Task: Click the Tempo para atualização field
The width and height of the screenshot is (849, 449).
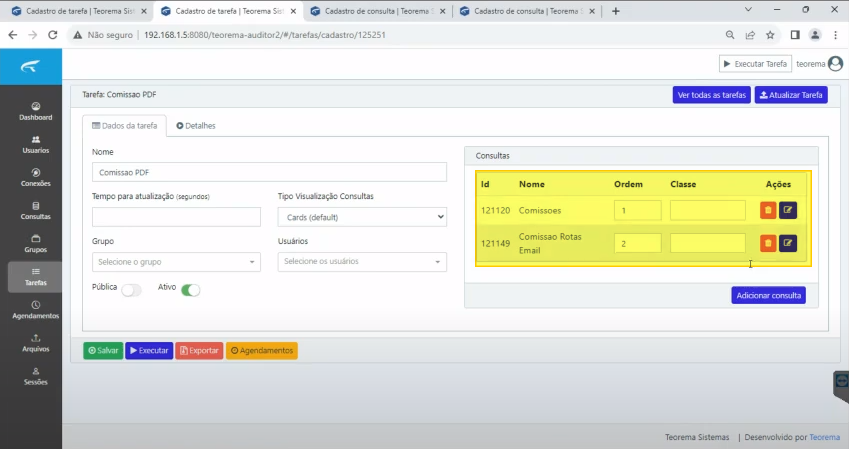Action: point(177,217)
